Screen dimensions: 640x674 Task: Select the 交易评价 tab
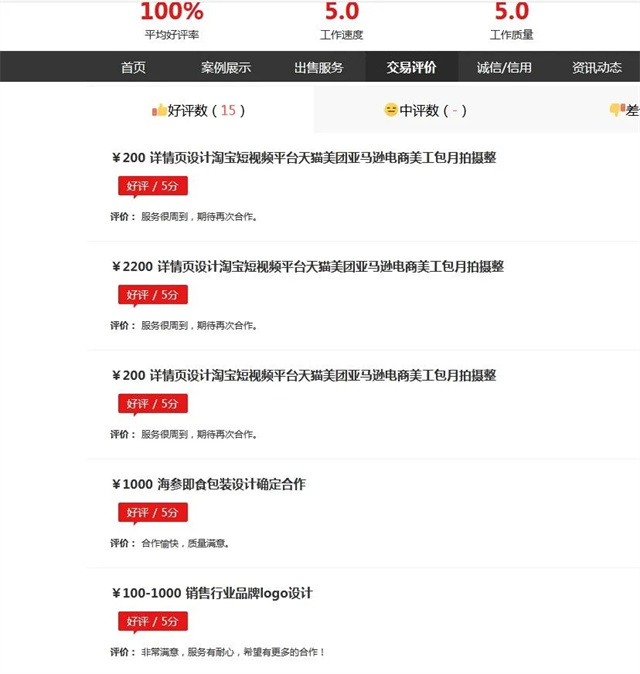pos(411,67)
